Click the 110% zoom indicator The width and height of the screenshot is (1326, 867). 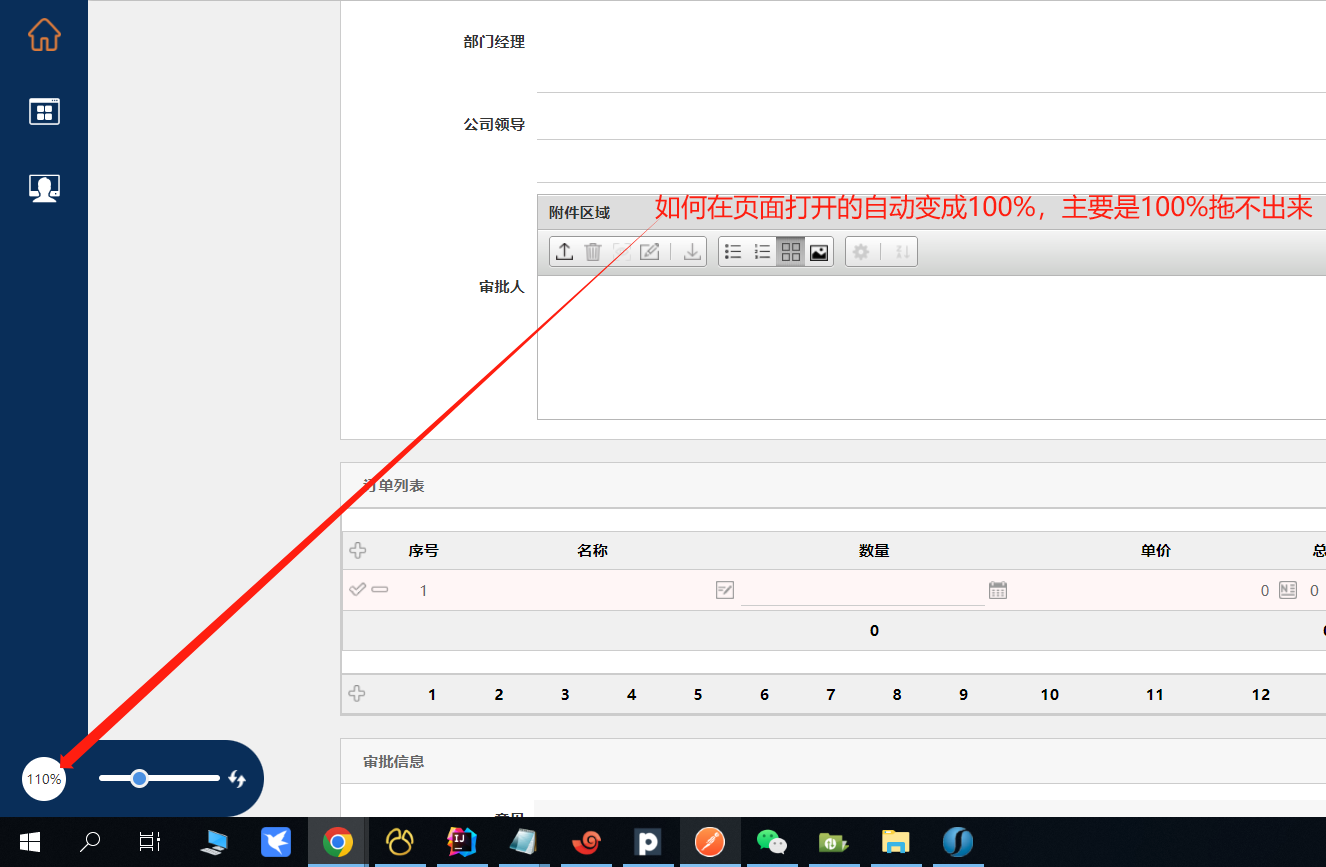(x=44, y=779)
